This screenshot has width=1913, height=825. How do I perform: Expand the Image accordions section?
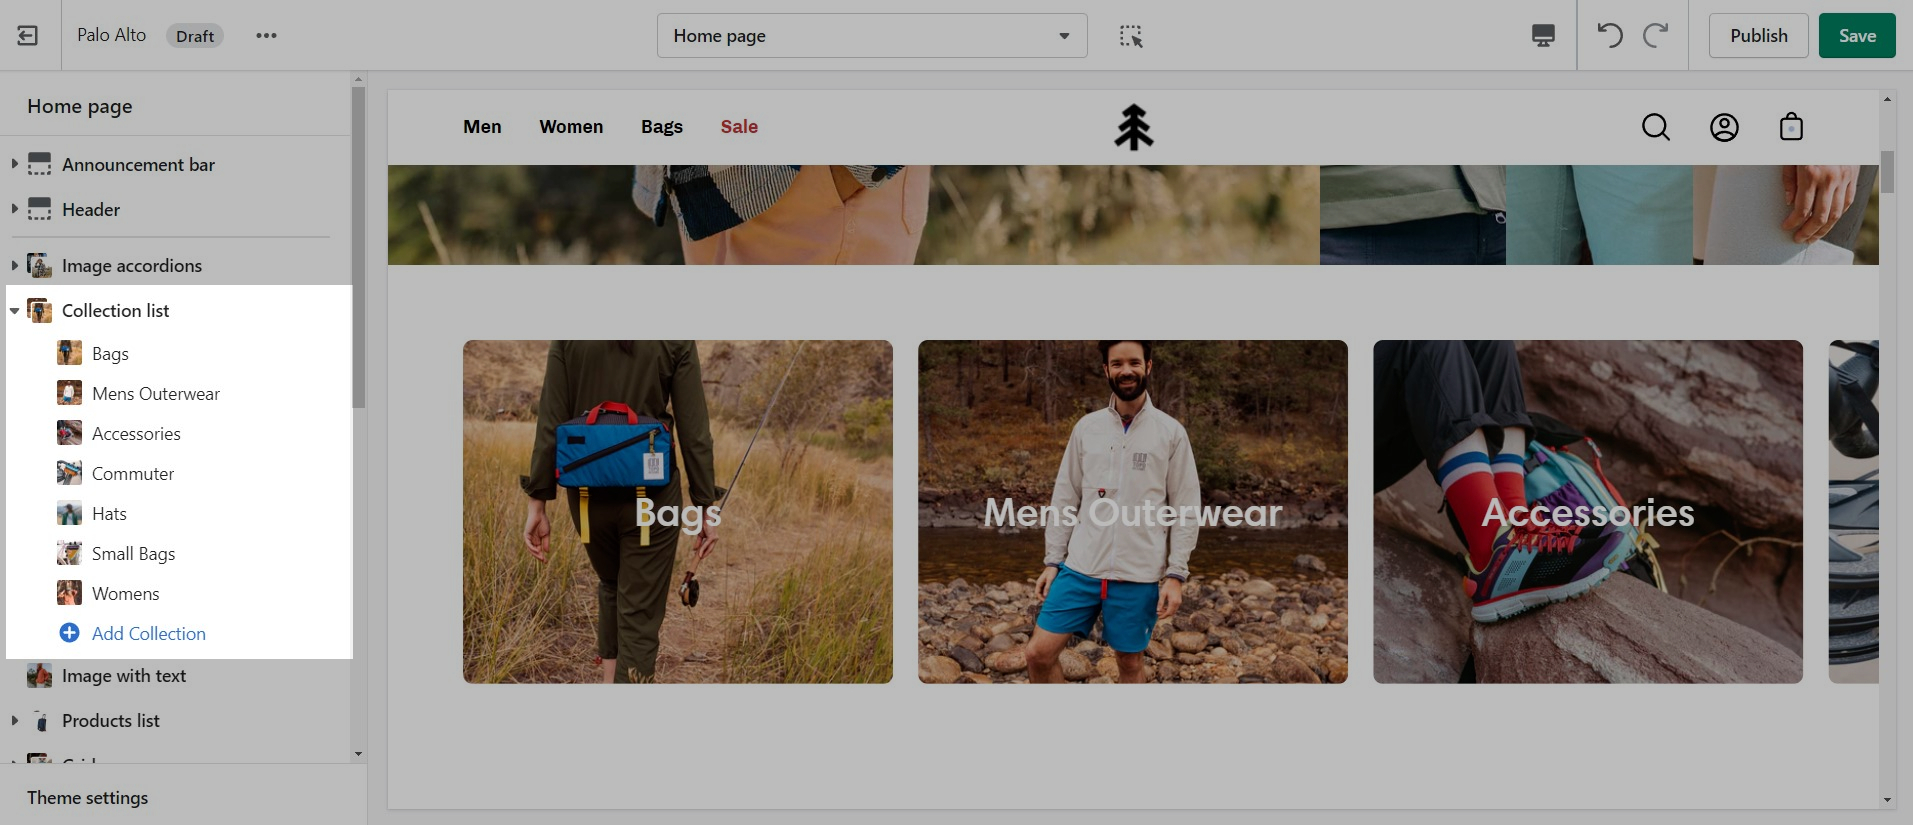tap(15, 265)
